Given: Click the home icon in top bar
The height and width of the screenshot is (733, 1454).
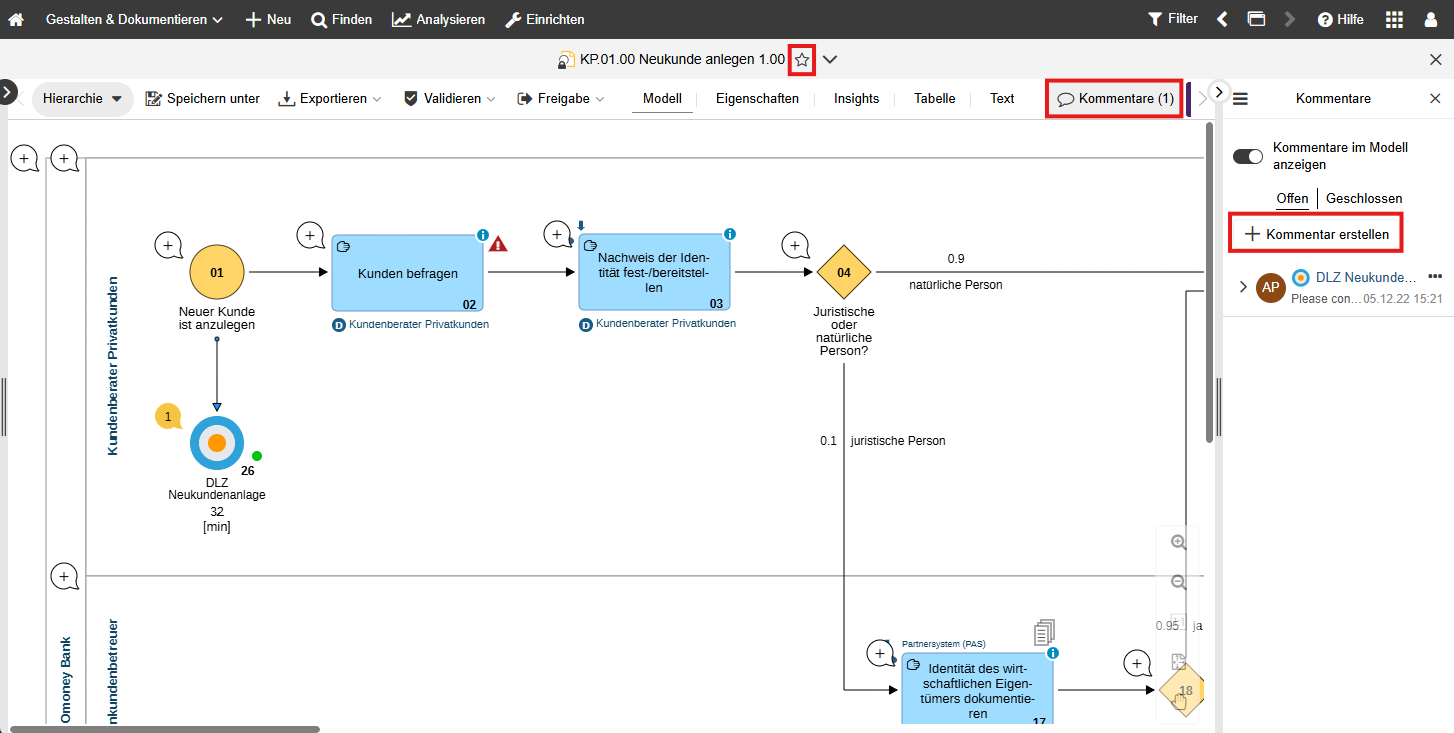Looking at the screenshot, I should tap(16, 19).
